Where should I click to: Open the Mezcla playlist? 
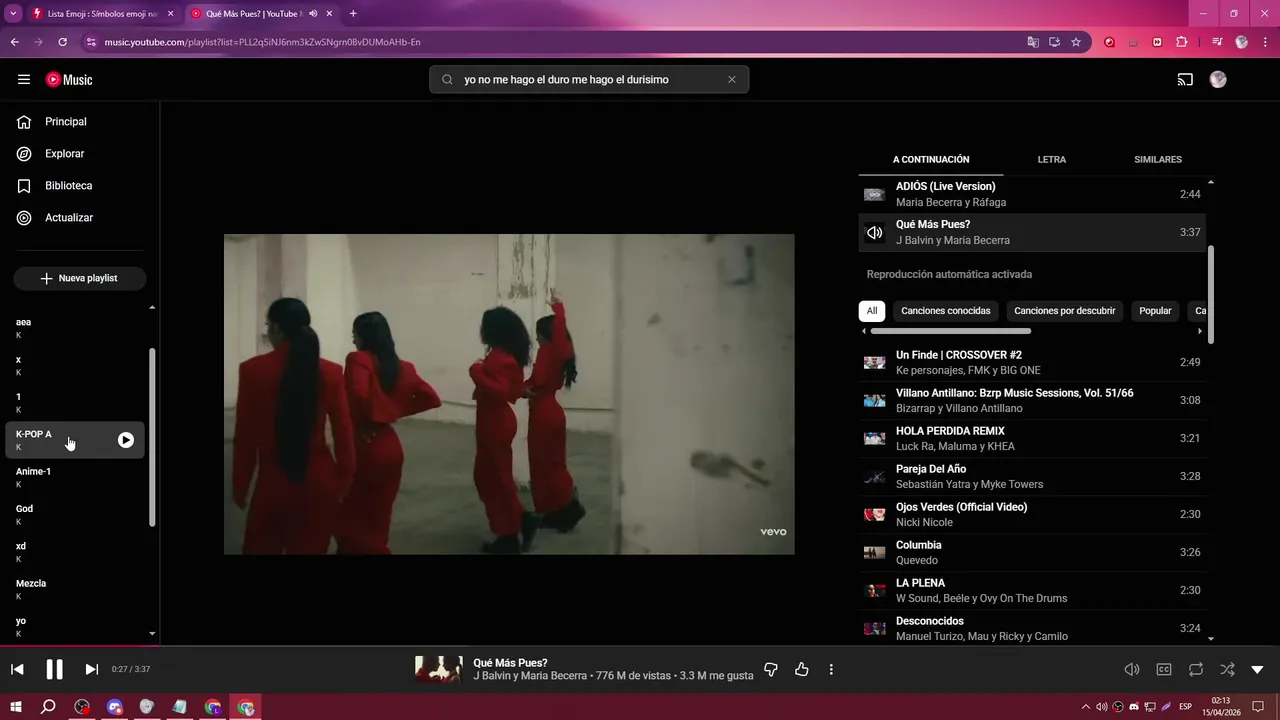tap(75, 589)
